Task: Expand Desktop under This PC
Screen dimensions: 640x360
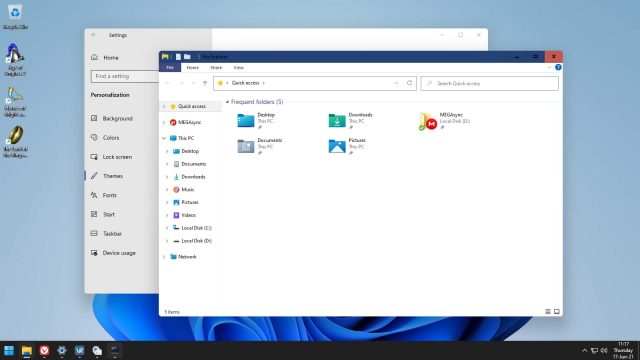Action: (167, 151)
